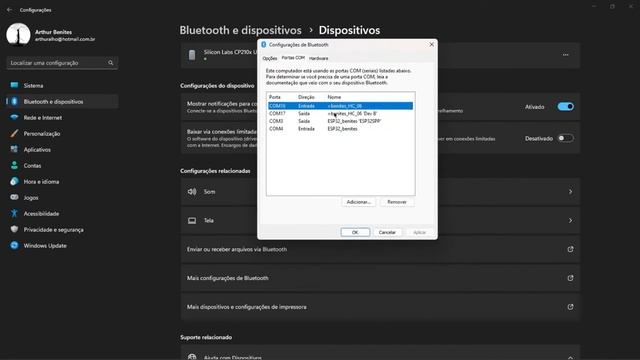This screenshot has height=360, width=640.
Task: Turn off the Ativado notifications toggle
Action: click(x=566, y=107)
